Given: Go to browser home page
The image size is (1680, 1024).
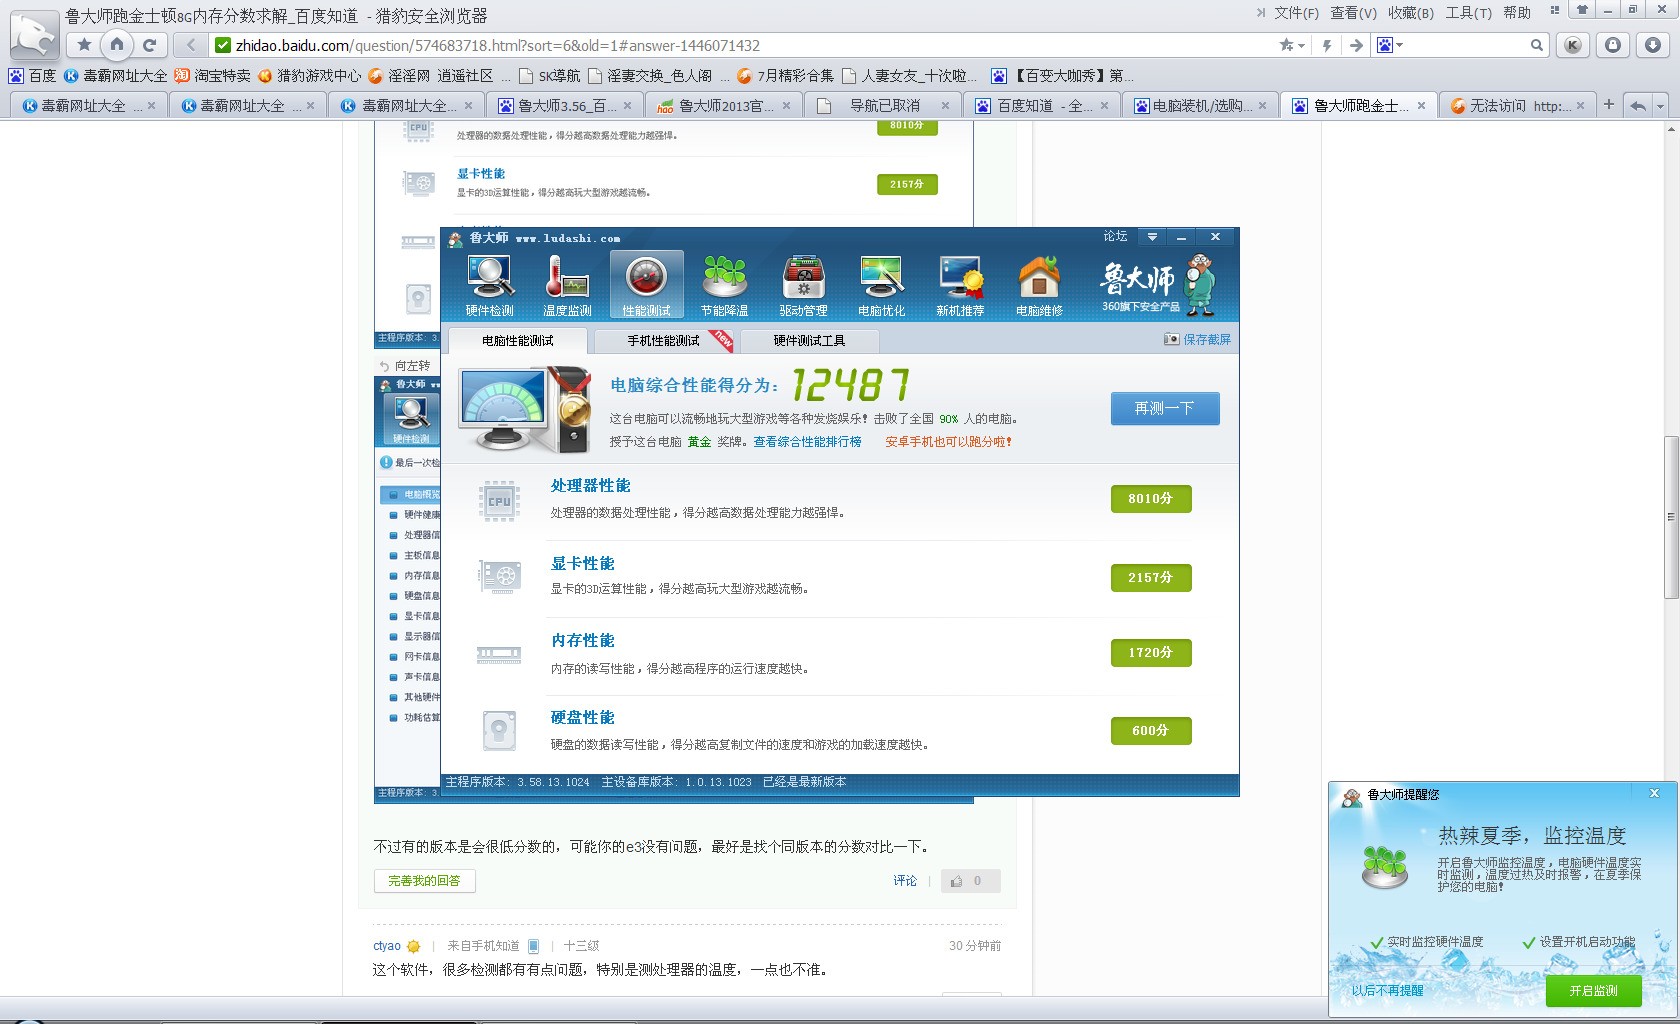Looking at the screenshot, I should pyautogui.click(x=117, y=44).
